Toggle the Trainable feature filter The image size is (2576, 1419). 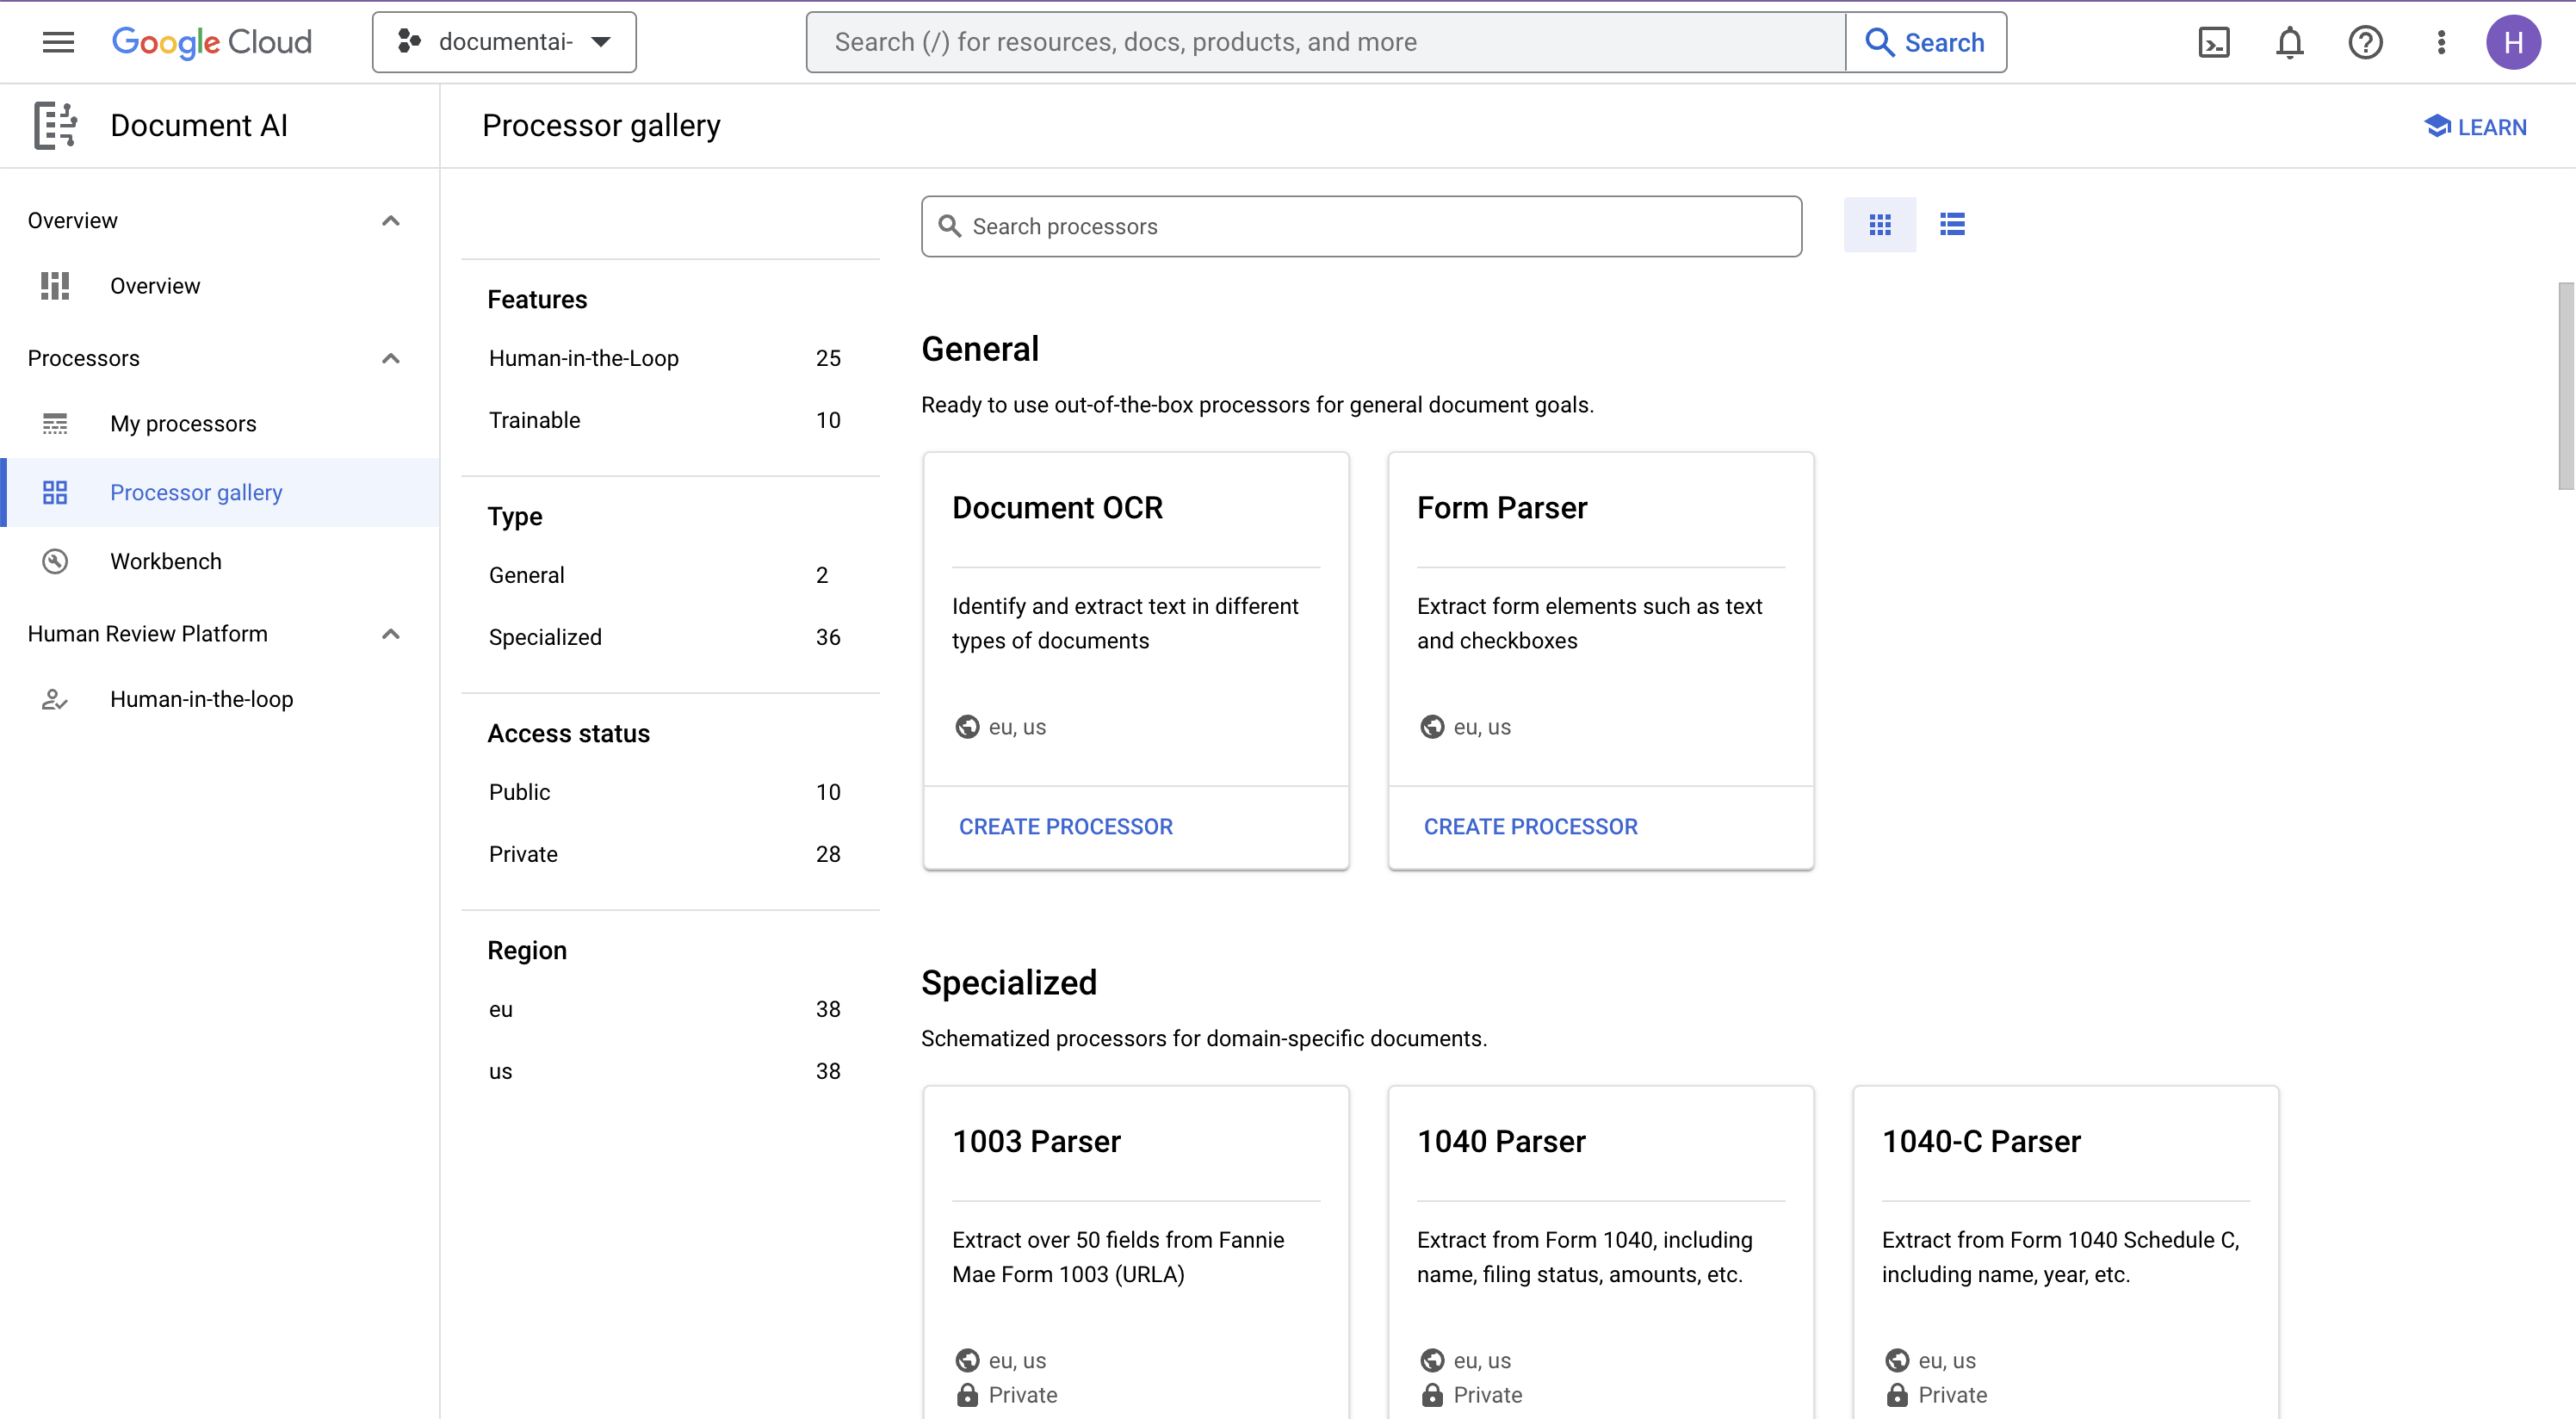point(535,419)
